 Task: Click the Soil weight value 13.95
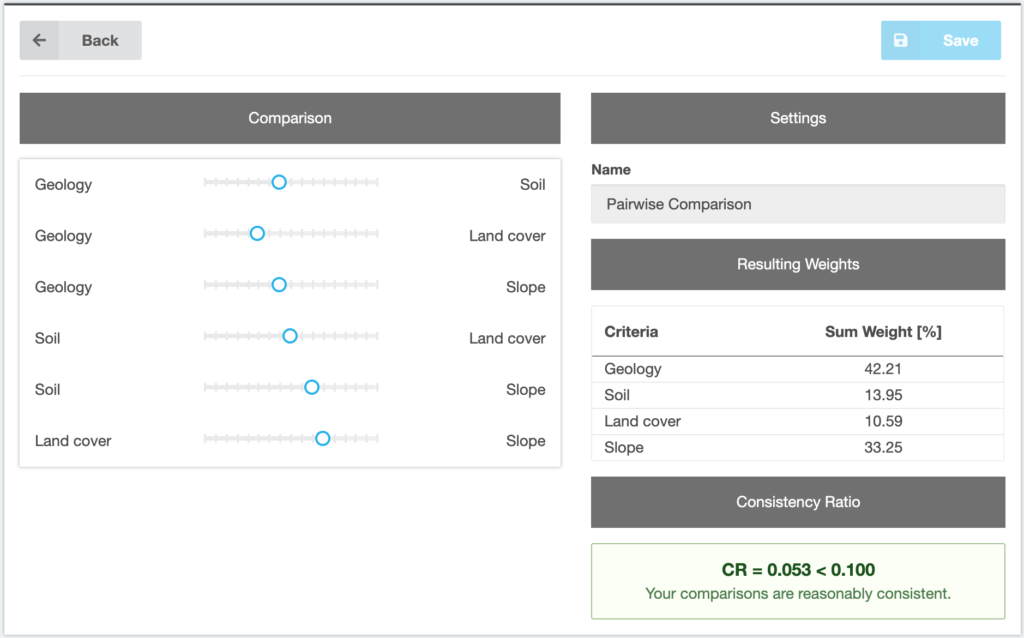pyautogui.click(x=883, y=395)
